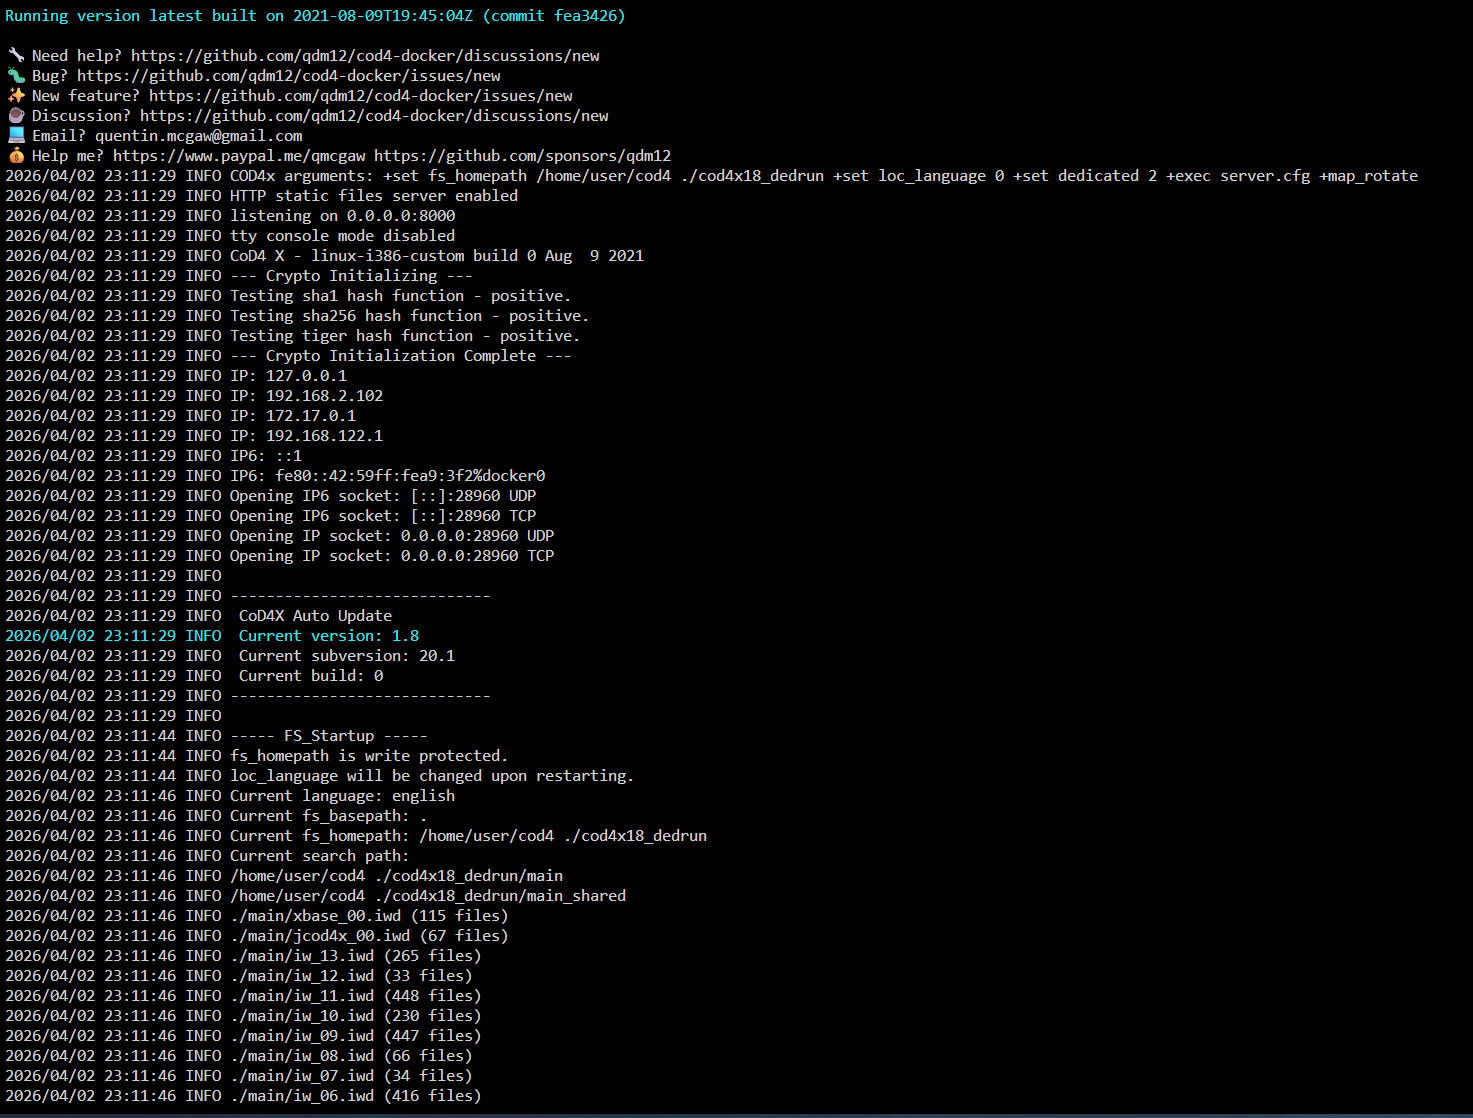The width and height of the screenshot is (1473, 1118).
Task: Click the highlighted Current version: 1.8 line
Action: click(328, 636)
